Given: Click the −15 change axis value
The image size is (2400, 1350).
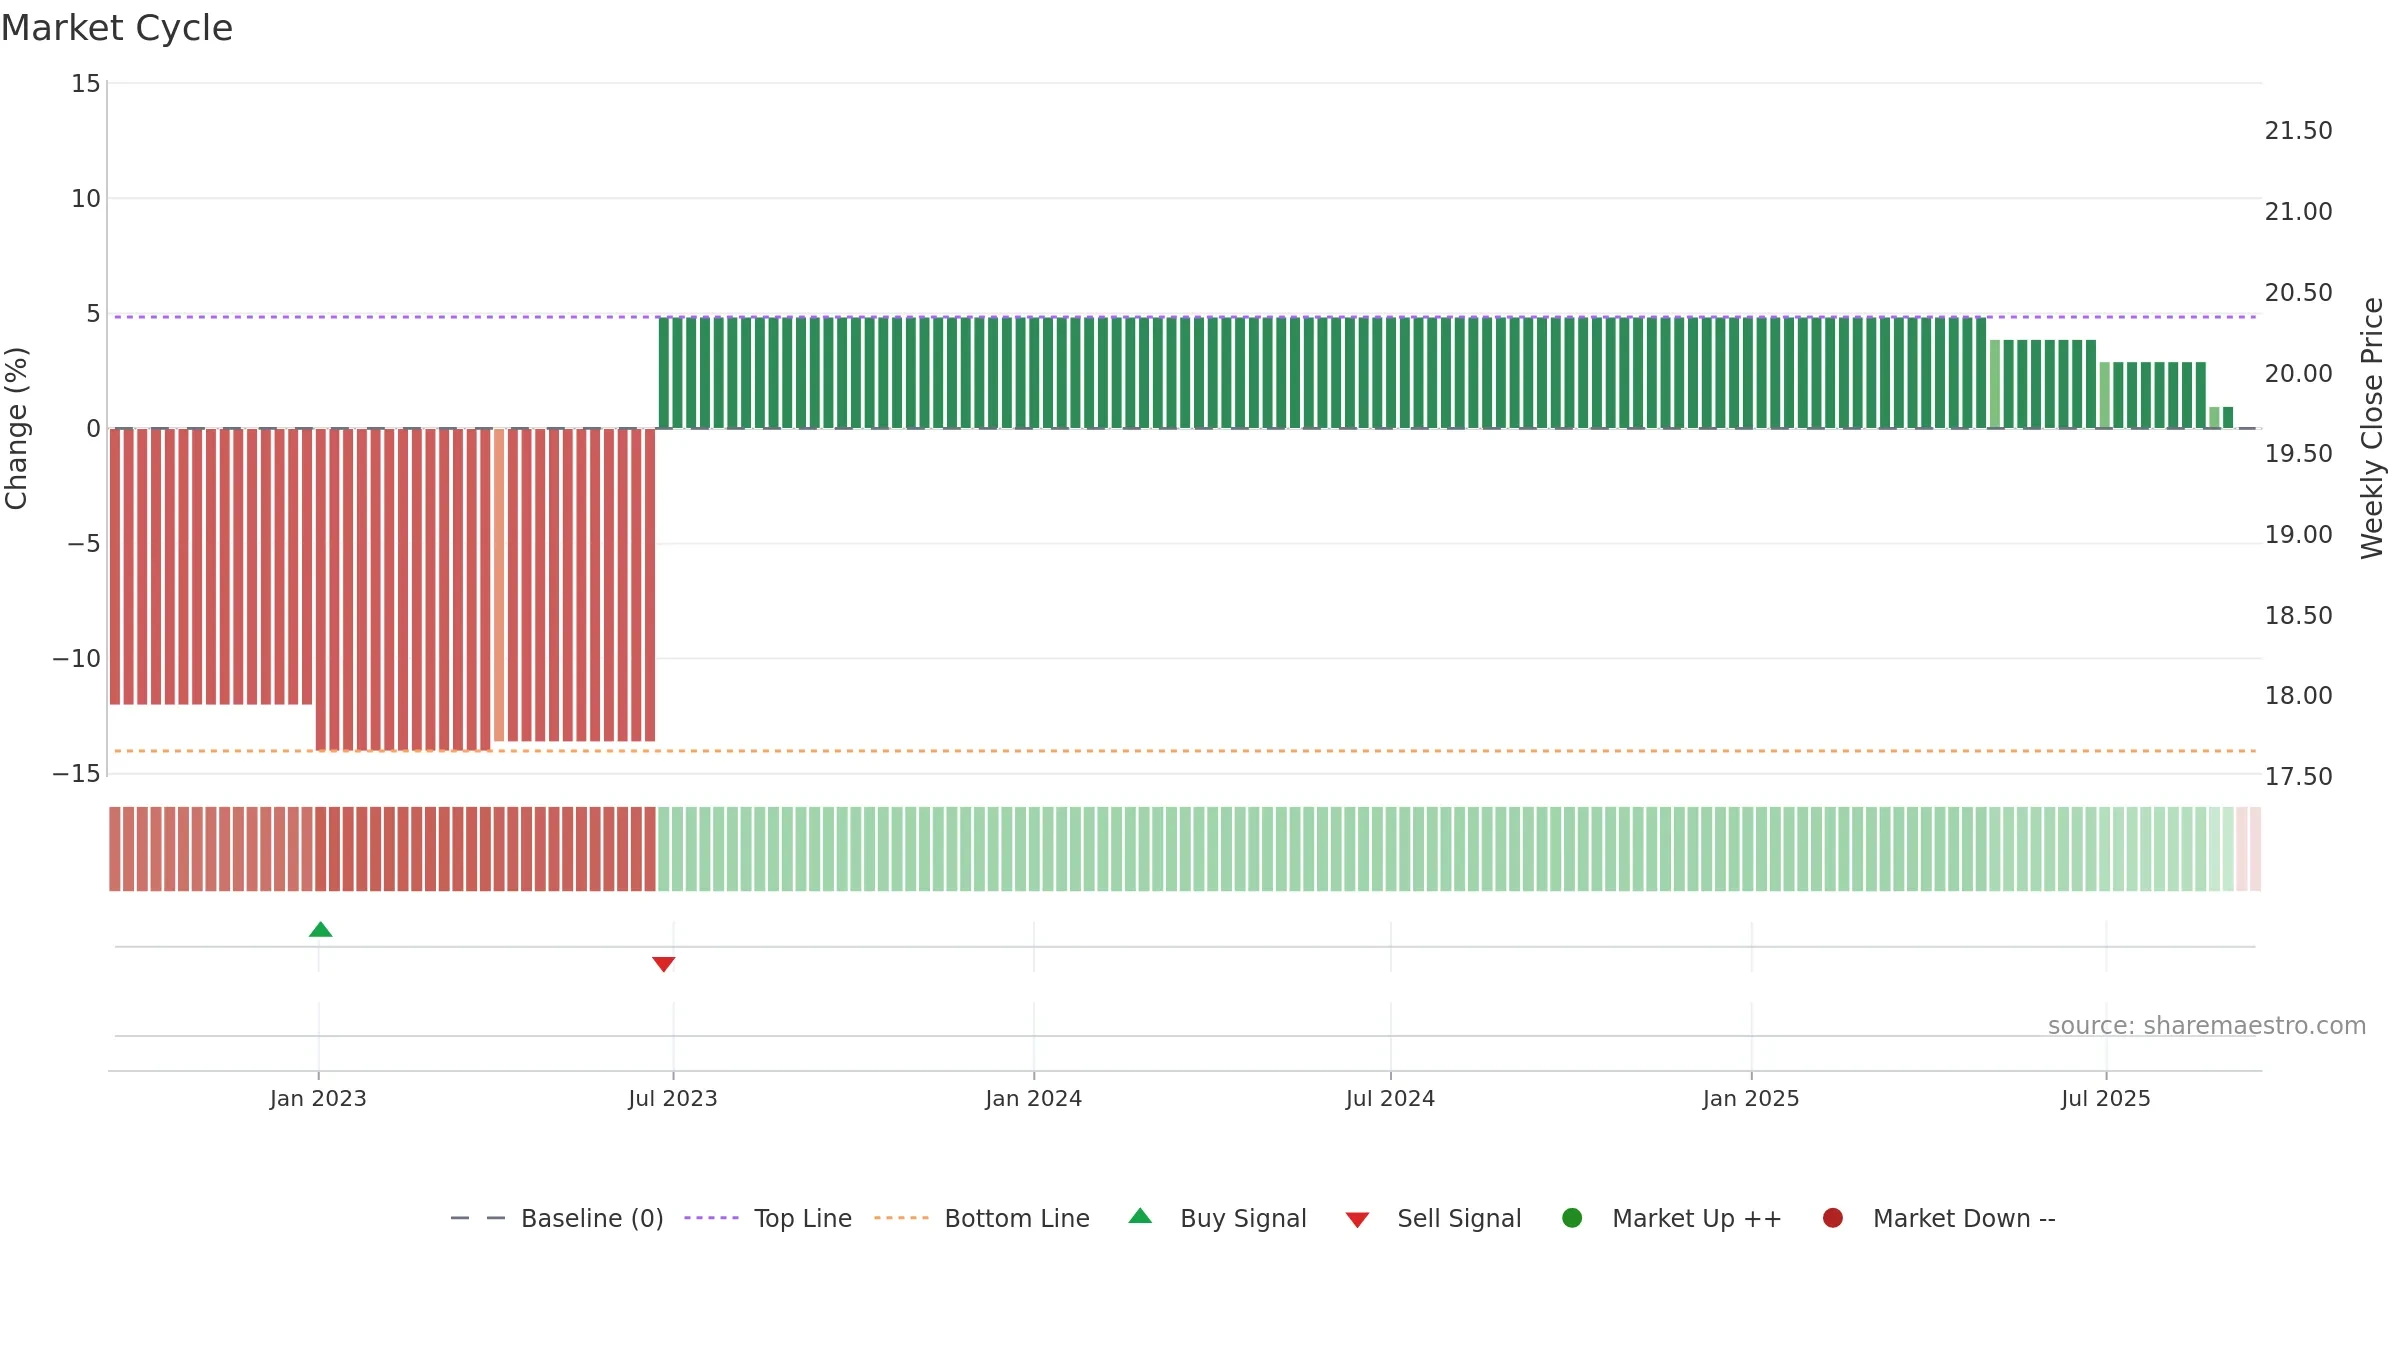Looking at the screenshot, I should [x=77, y=773].
